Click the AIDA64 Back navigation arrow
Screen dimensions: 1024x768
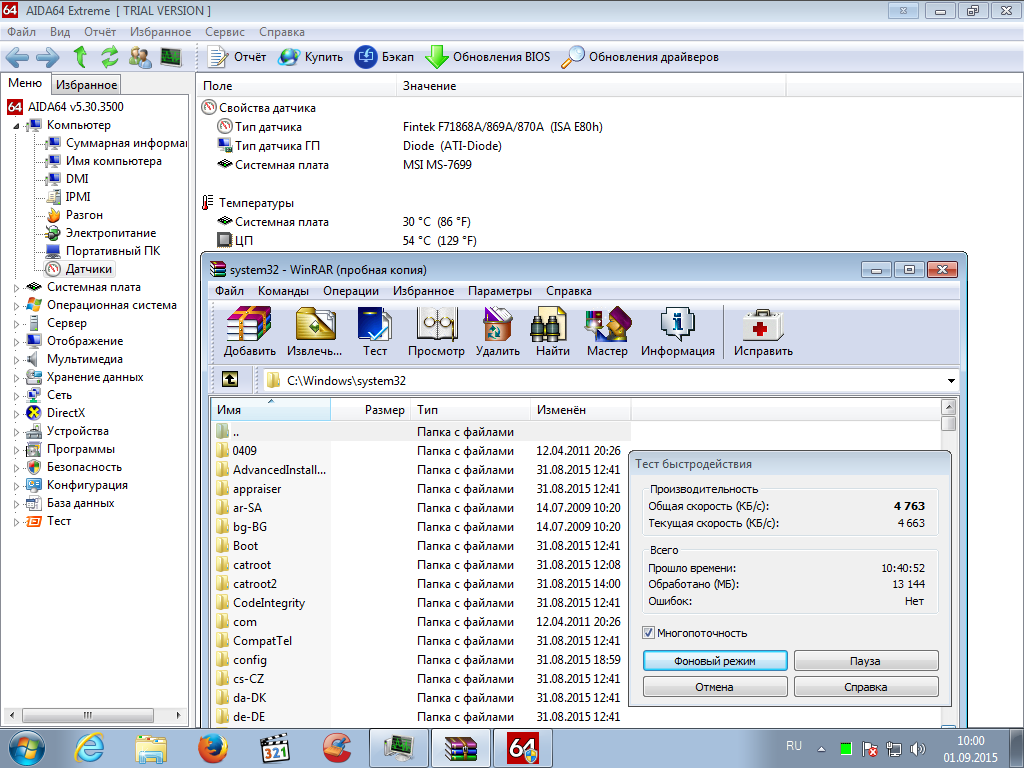coord(18,57)
